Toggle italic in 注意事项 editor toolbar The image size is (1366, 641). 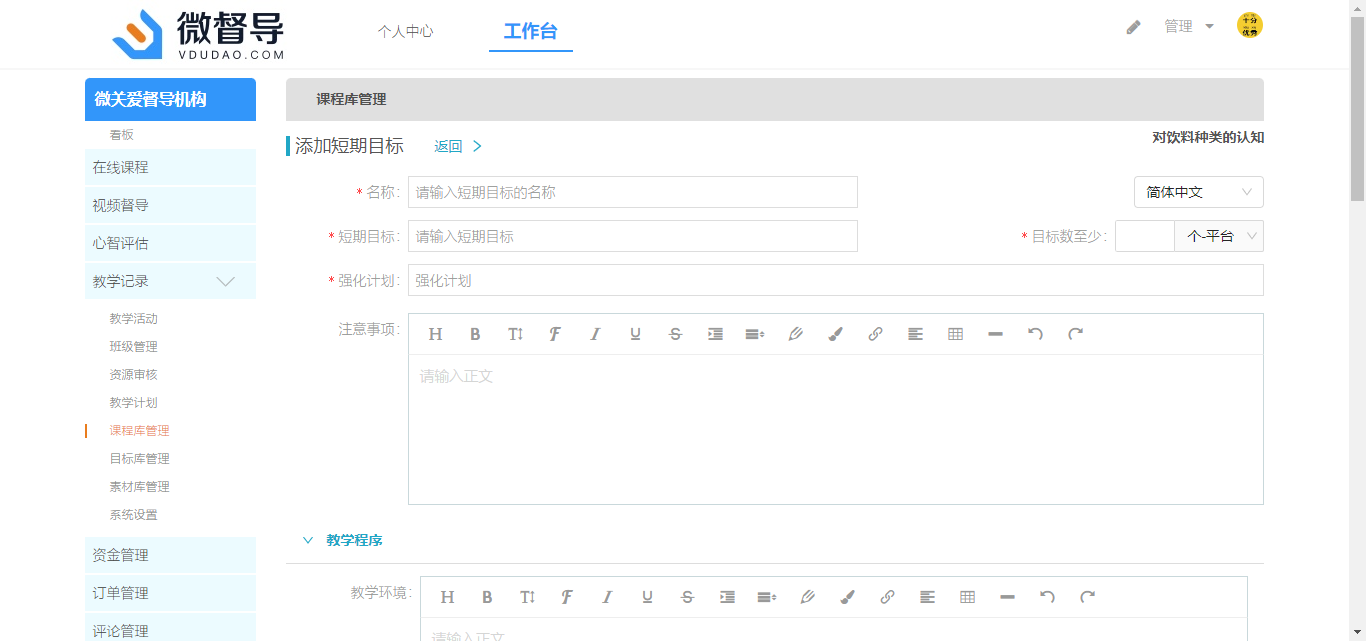[595, 334]
